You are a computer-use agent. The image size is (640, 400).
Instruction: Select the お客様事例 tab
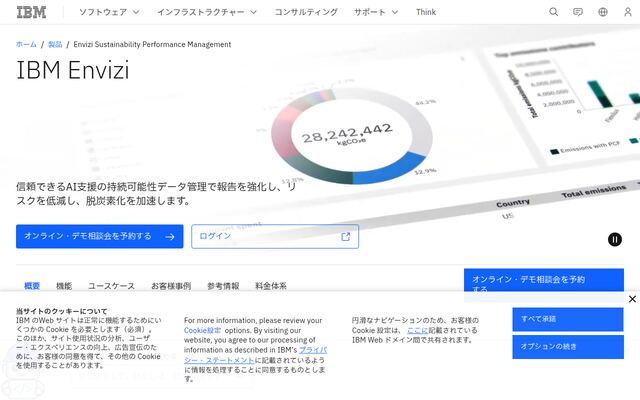pyautogui.click(x=171, y=286)
